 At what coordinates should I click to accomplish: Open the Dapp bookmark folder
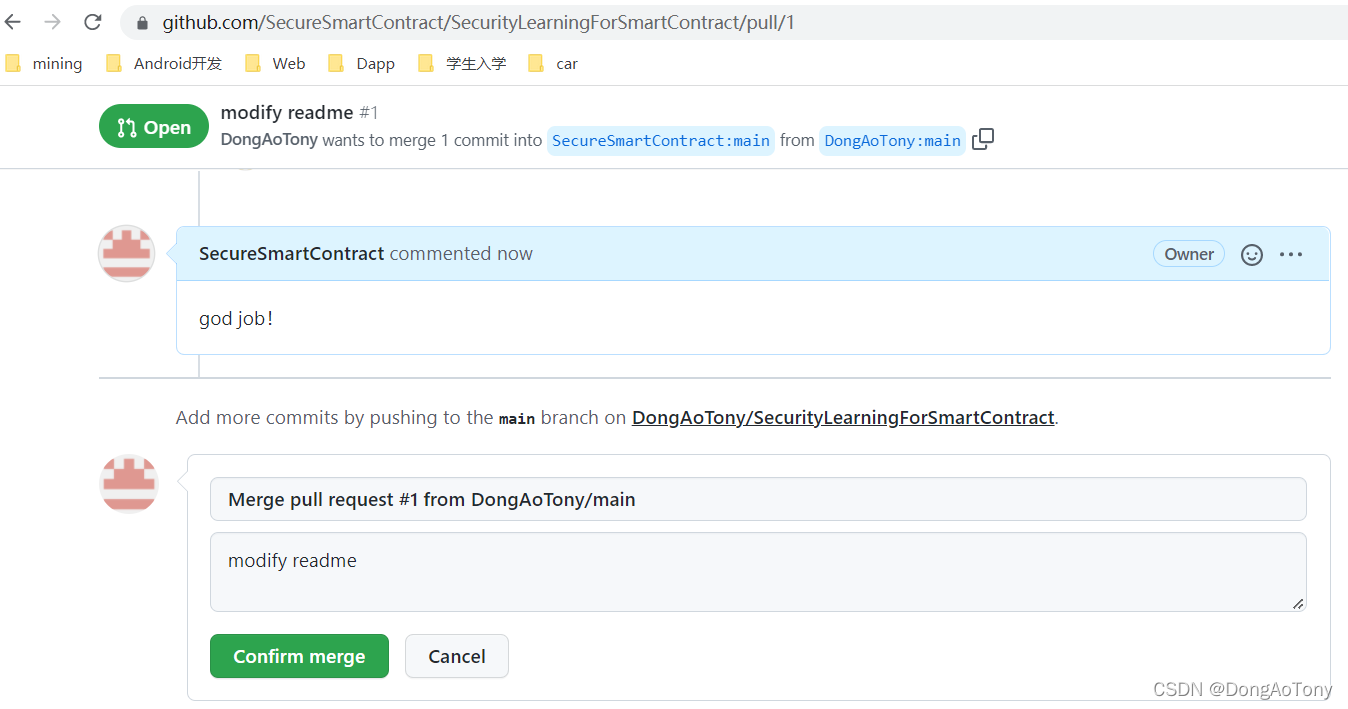[362, 63]
